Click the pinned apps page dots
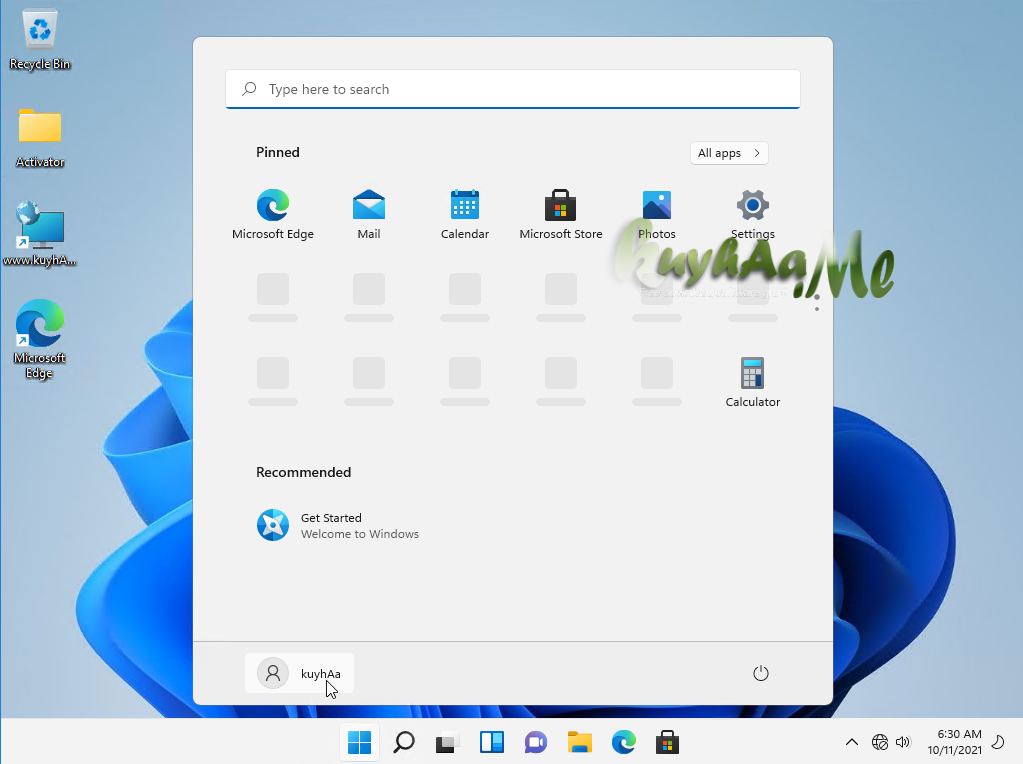The width and height of the screenshot is (1023, 764). [817, 302]
